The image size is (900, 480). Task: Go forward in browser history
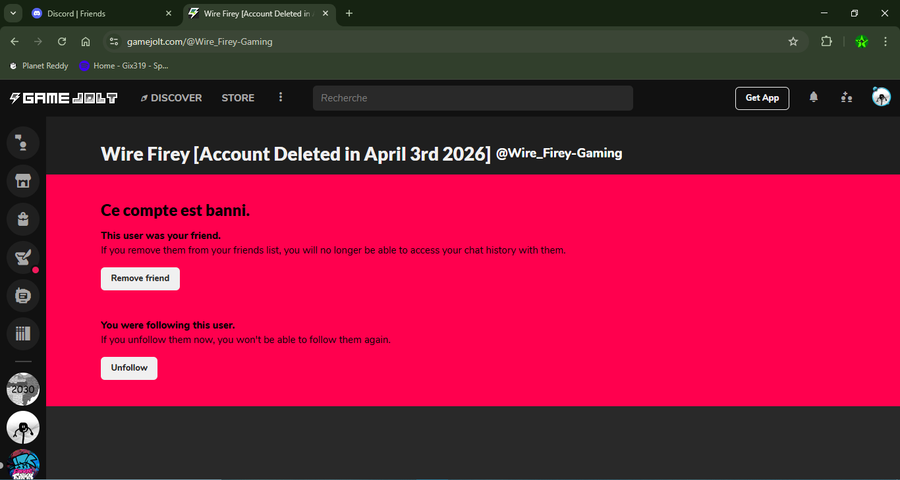pos(38,41)
